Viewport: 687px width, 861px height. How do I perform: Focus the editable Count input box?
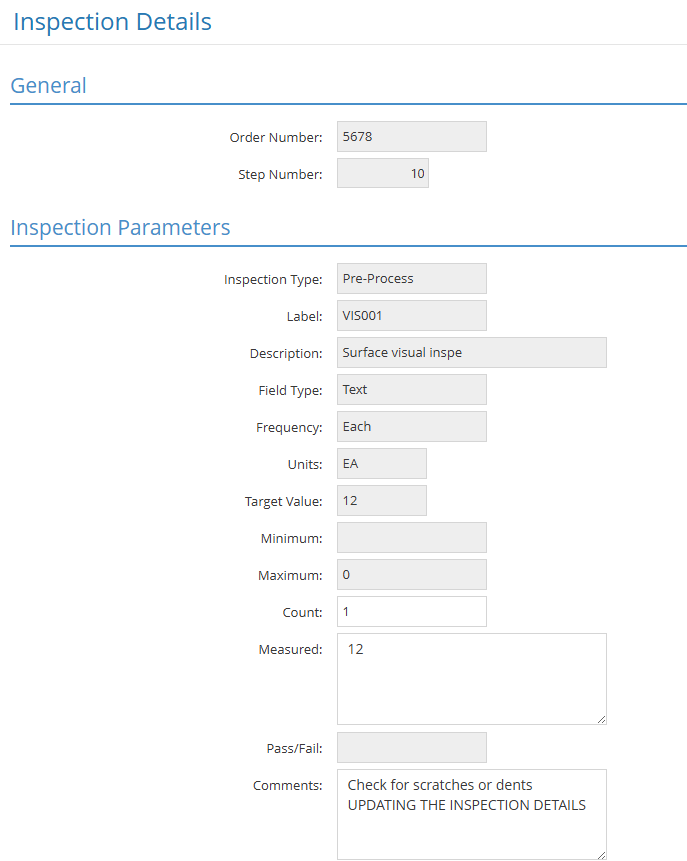(x=411, y=612)
